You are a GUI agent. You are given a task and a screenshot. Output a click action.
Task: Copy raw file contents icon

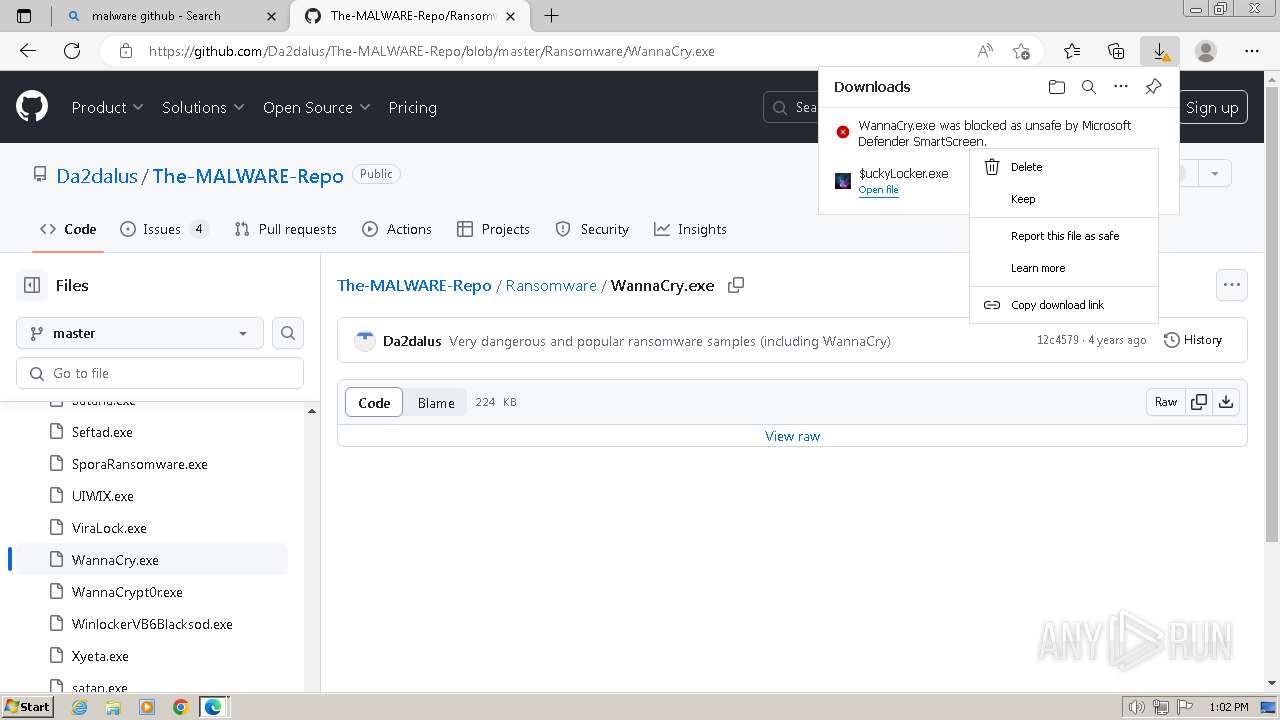point(1198,402)
